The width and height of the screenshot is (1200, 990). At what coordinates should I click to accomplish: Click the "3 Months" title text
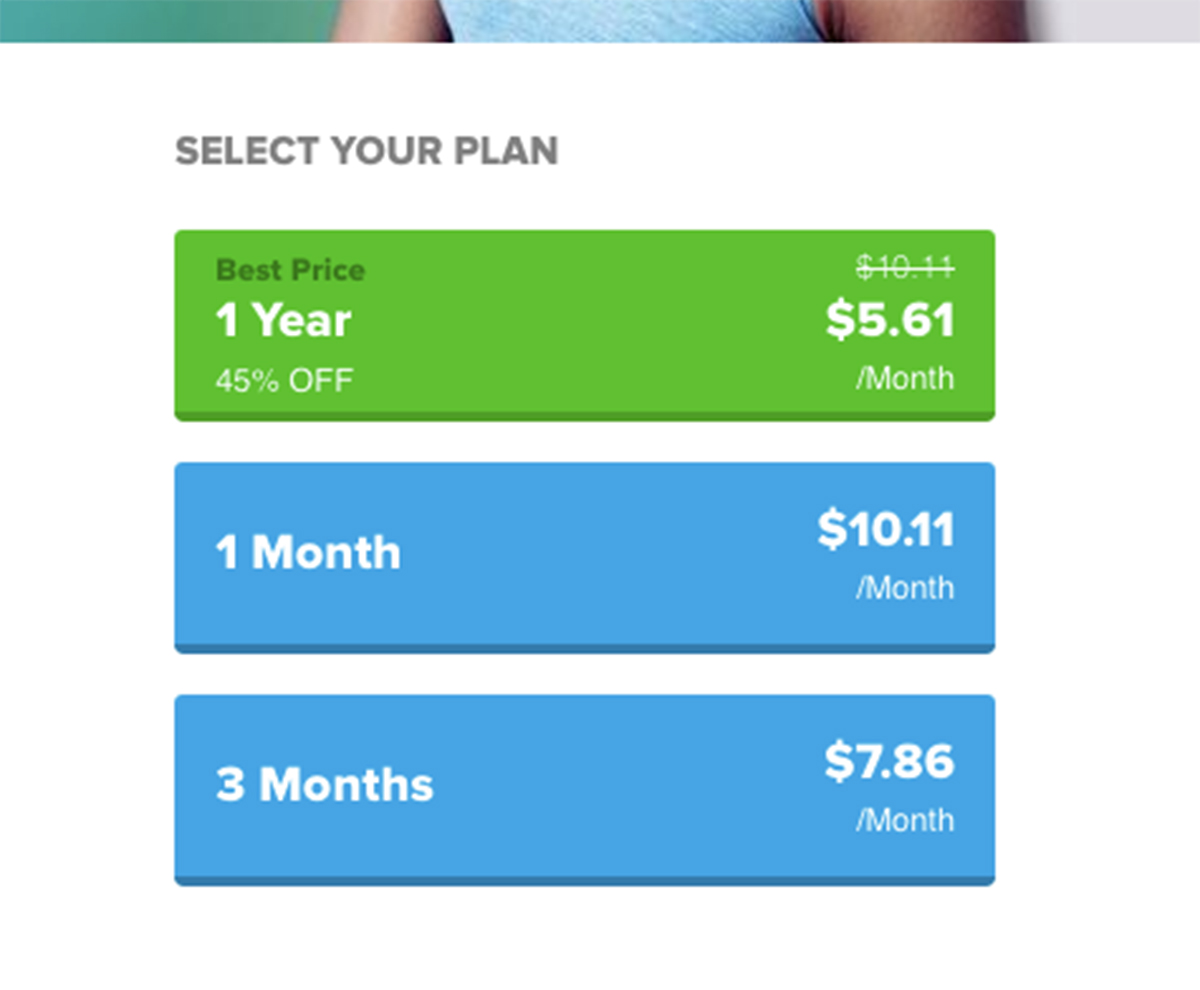point(325,785)
